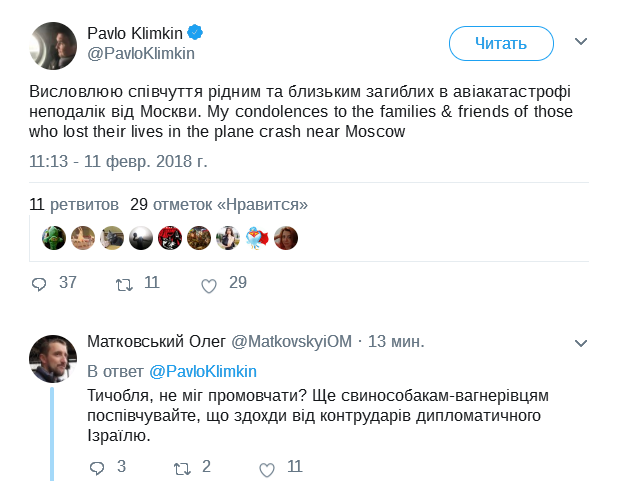Open Матковський Олег display name link
The width and height of the screenshot is (618, 481).
click(x=157, y=341)
